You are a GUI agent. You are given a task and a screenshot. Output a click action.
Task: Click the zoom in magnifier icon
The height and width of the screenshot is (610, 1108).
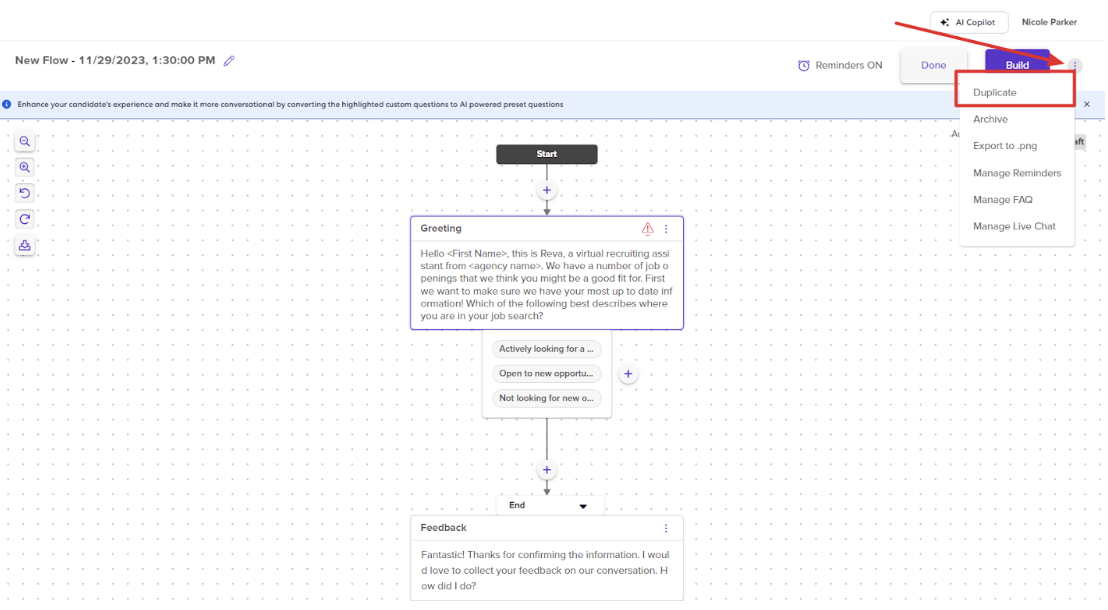click(25, 168)
